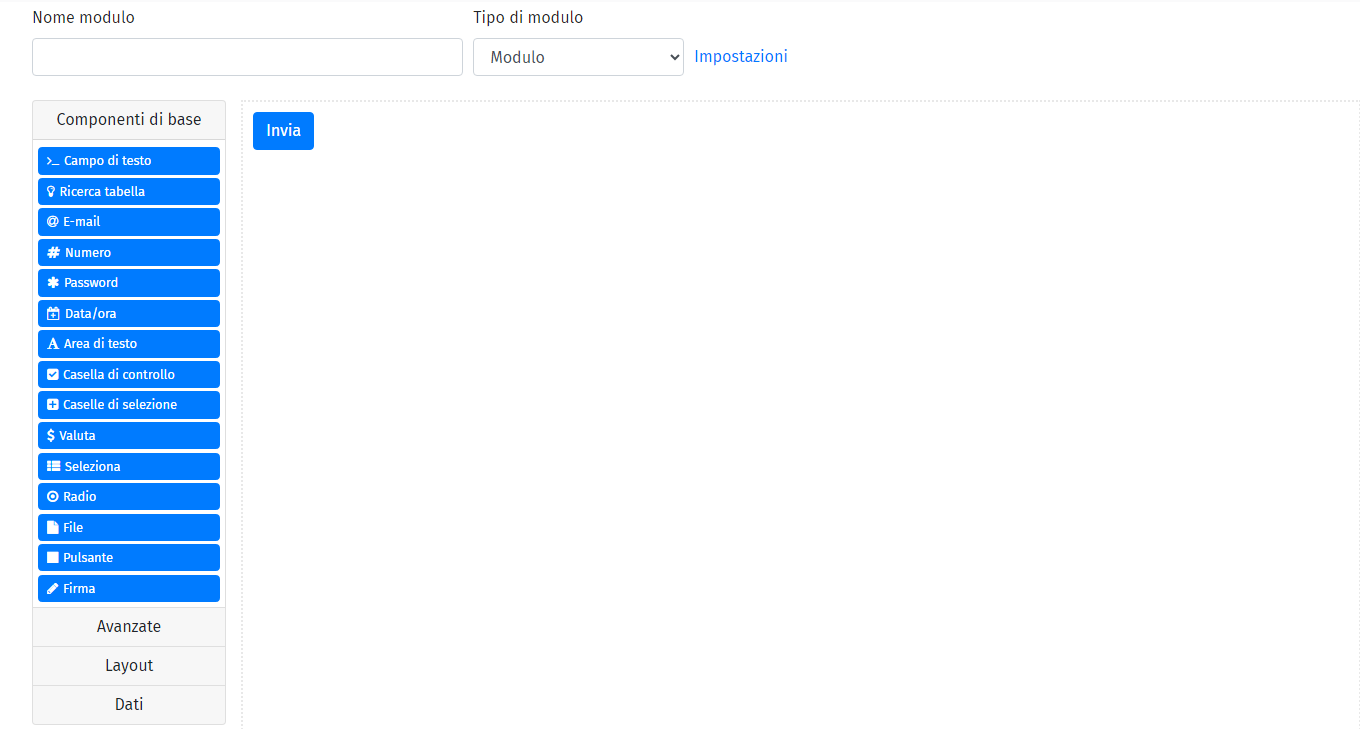Pick the Password component with asterisk icon
The height and width of the screenshot is (729, 1360).
[128, 282]
